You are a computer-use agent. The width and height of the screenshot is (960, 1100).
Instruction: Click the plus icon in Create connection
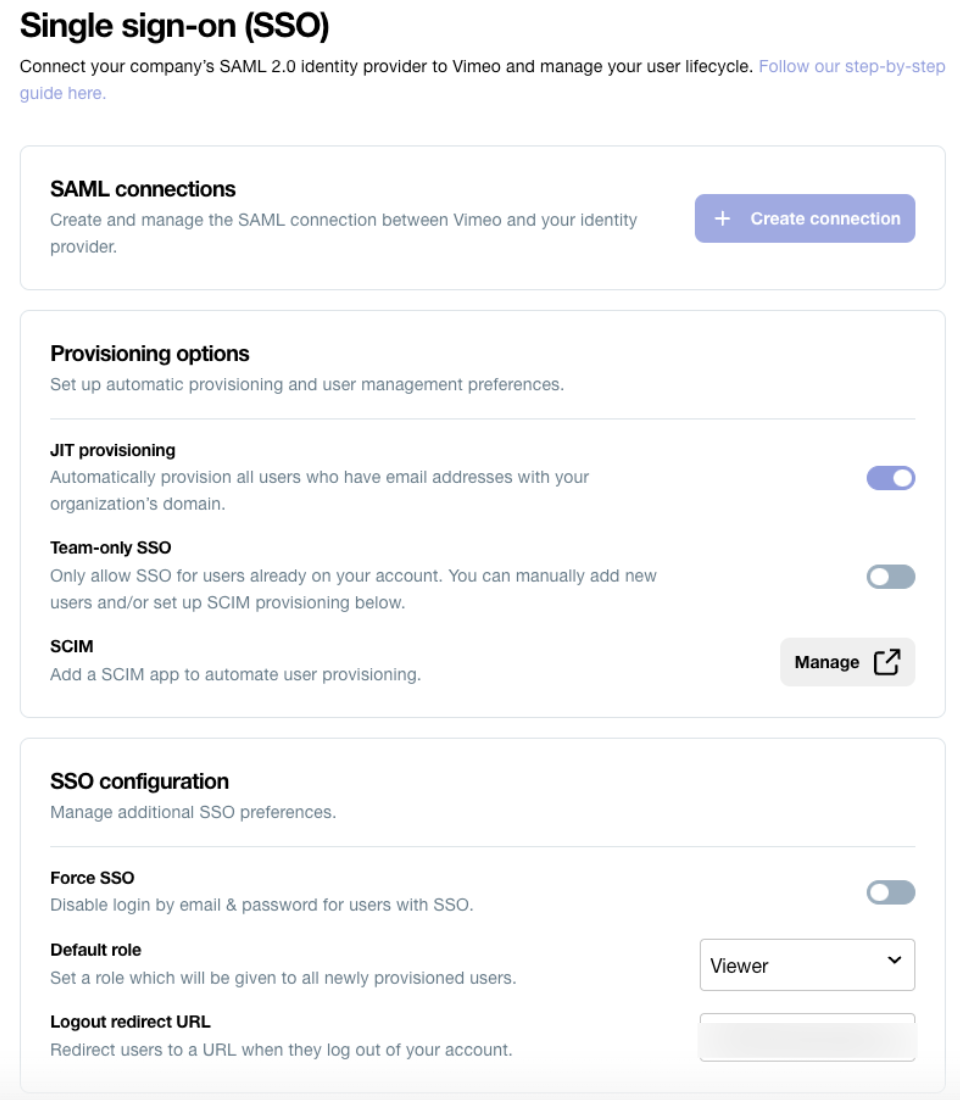722,219
